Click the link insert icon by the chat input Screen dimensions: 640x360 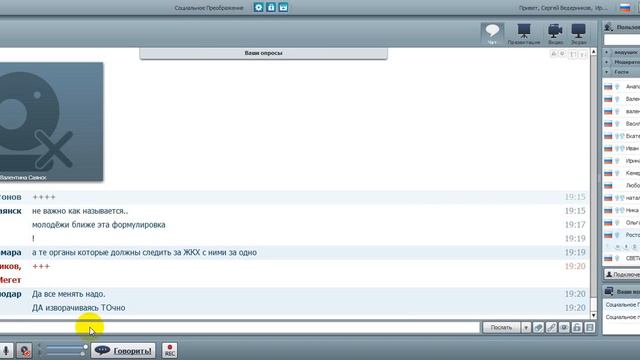point(551,327)
